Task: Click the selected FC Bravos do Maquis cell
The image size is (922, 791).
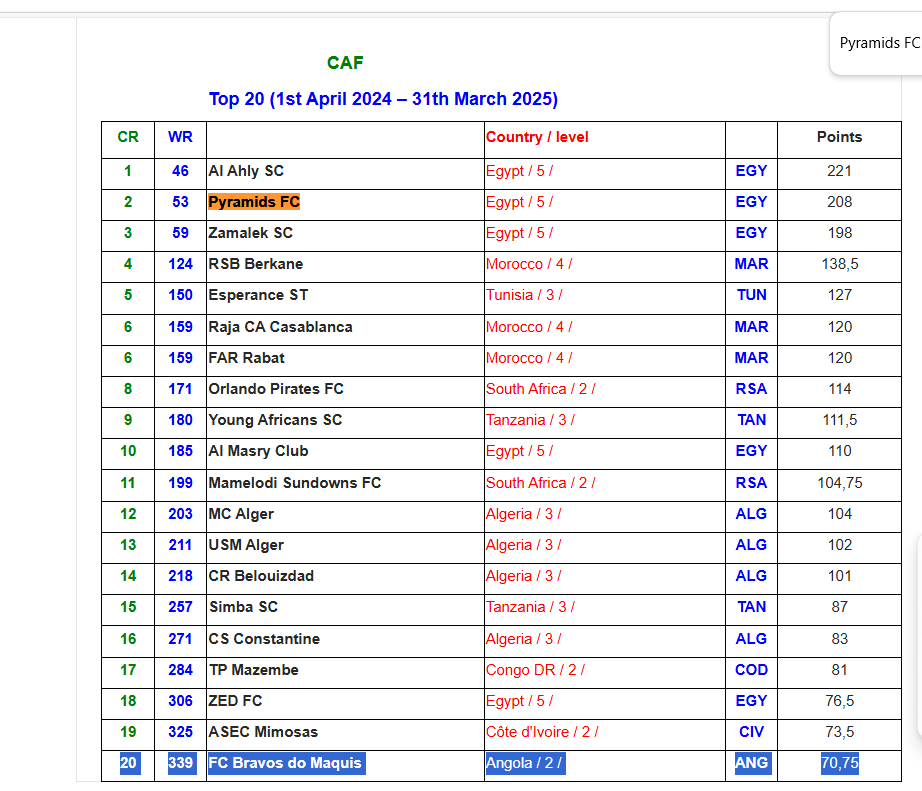Action: coord(286,763)
